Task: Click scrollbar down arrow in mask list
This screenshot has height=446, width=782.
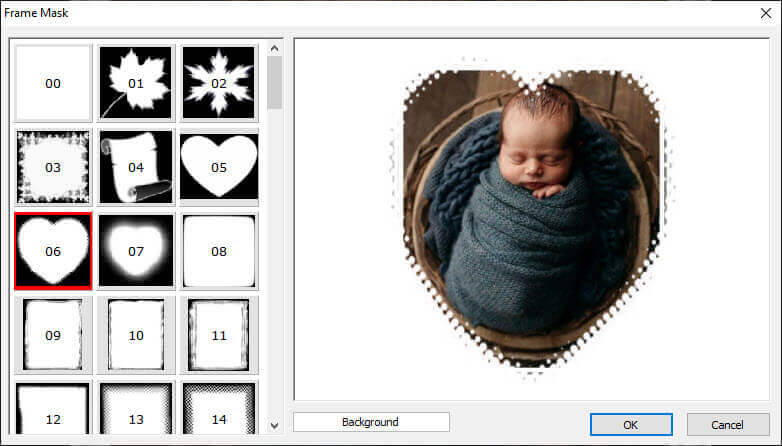Action: tap(274, 426)
